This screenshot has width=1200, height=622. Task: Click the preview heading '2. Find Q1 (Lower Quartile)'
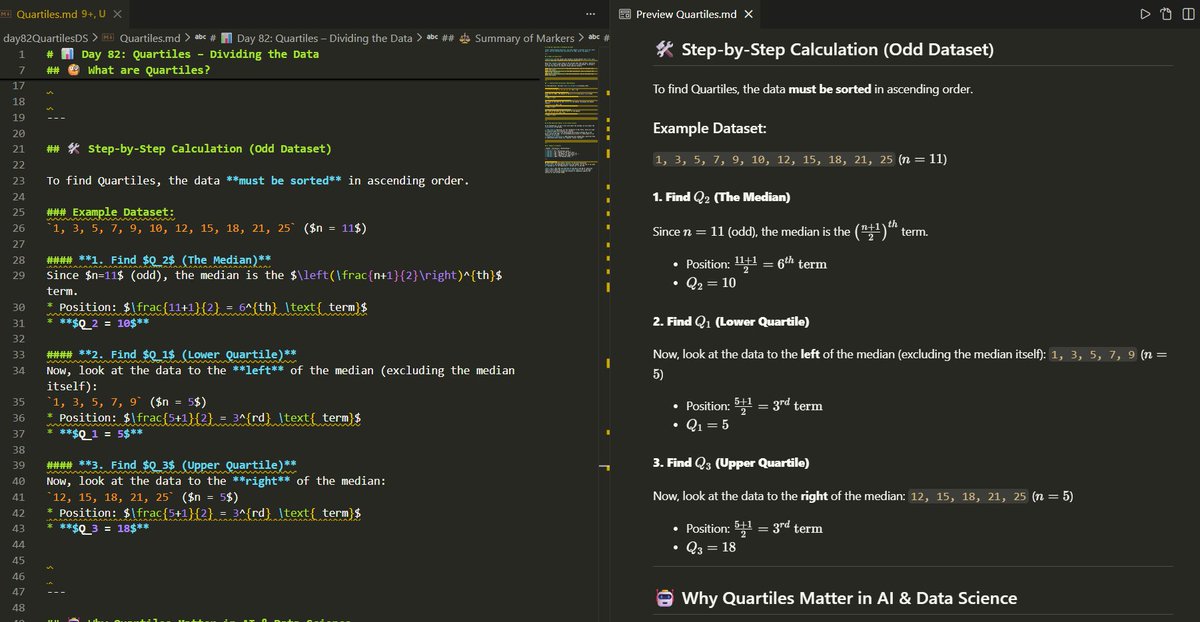[731, 322]
